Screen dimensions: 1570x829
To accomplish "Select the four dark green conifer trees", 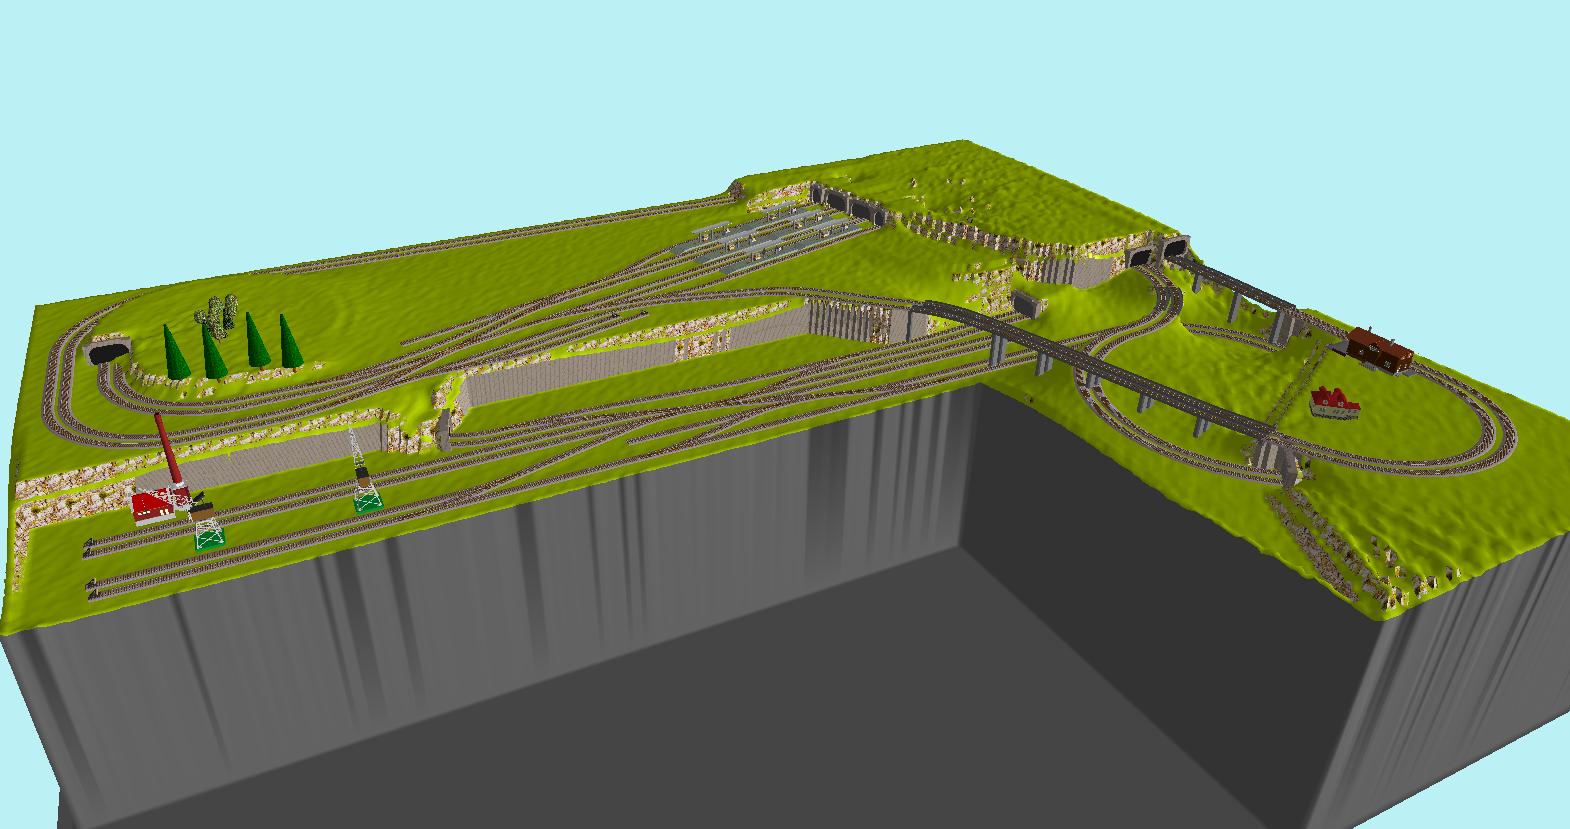I will [x=232, y=346].
